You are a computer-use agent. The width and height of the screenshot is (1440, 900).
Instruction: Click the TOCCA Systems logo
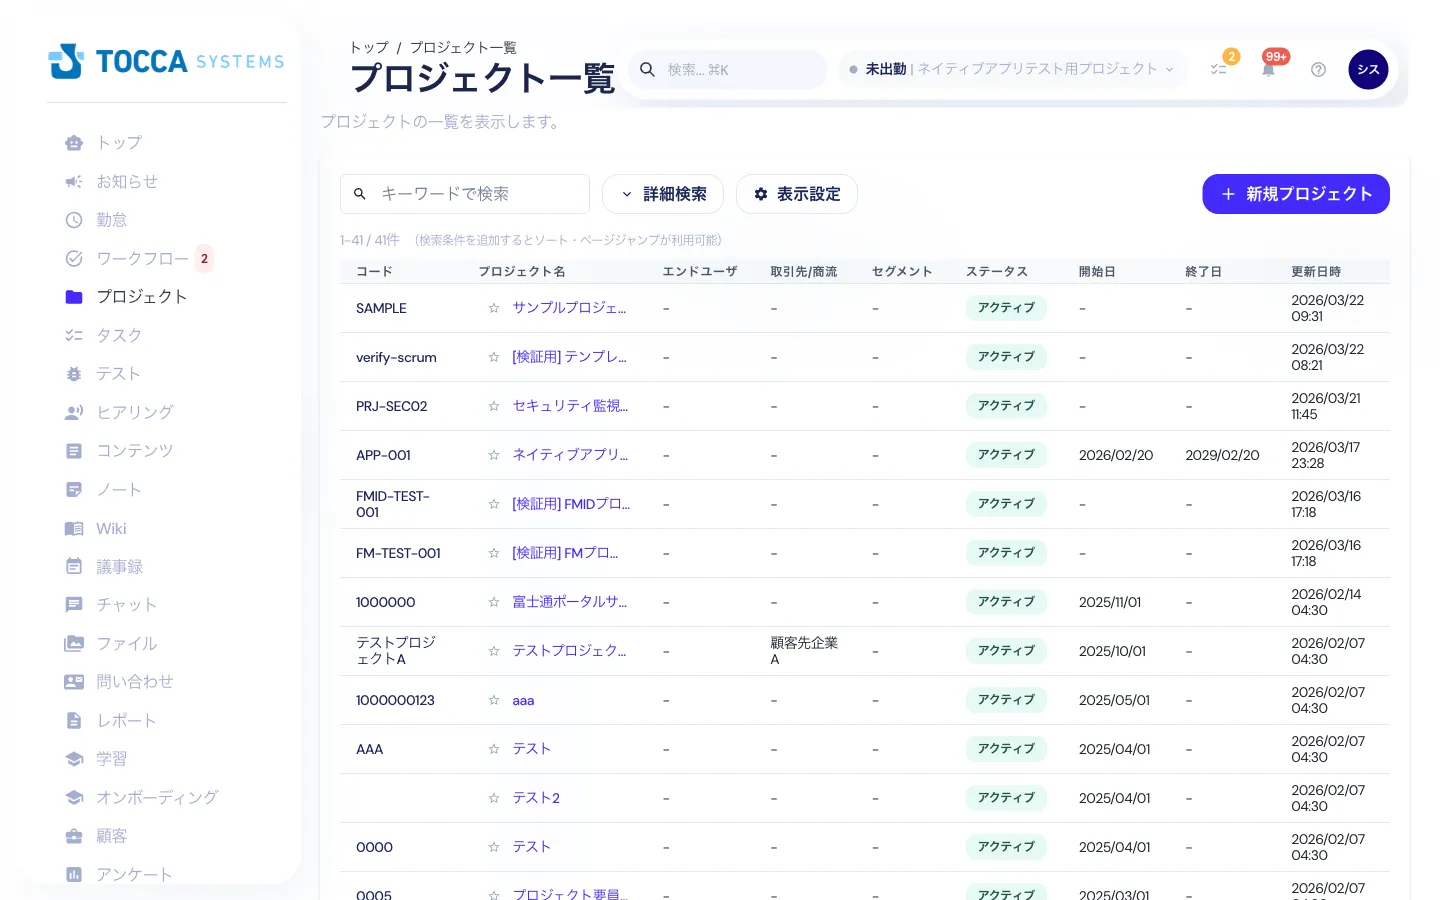click(166, 61)
